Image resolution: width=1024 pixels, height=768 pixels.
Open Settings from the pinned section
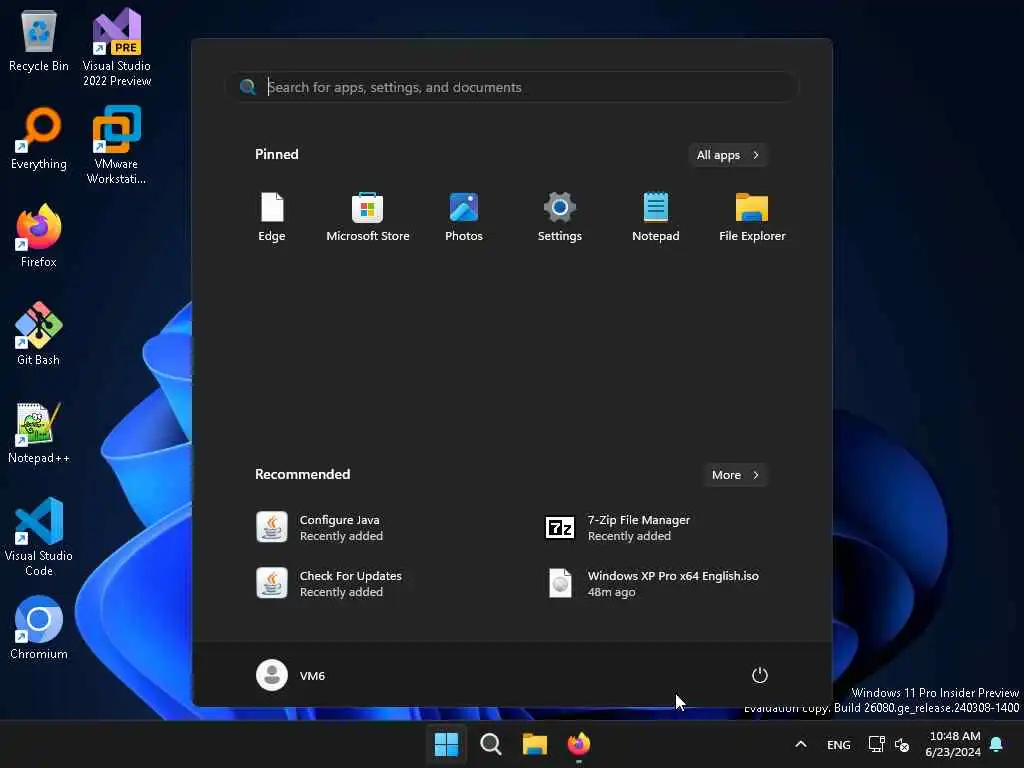(560, 217)
